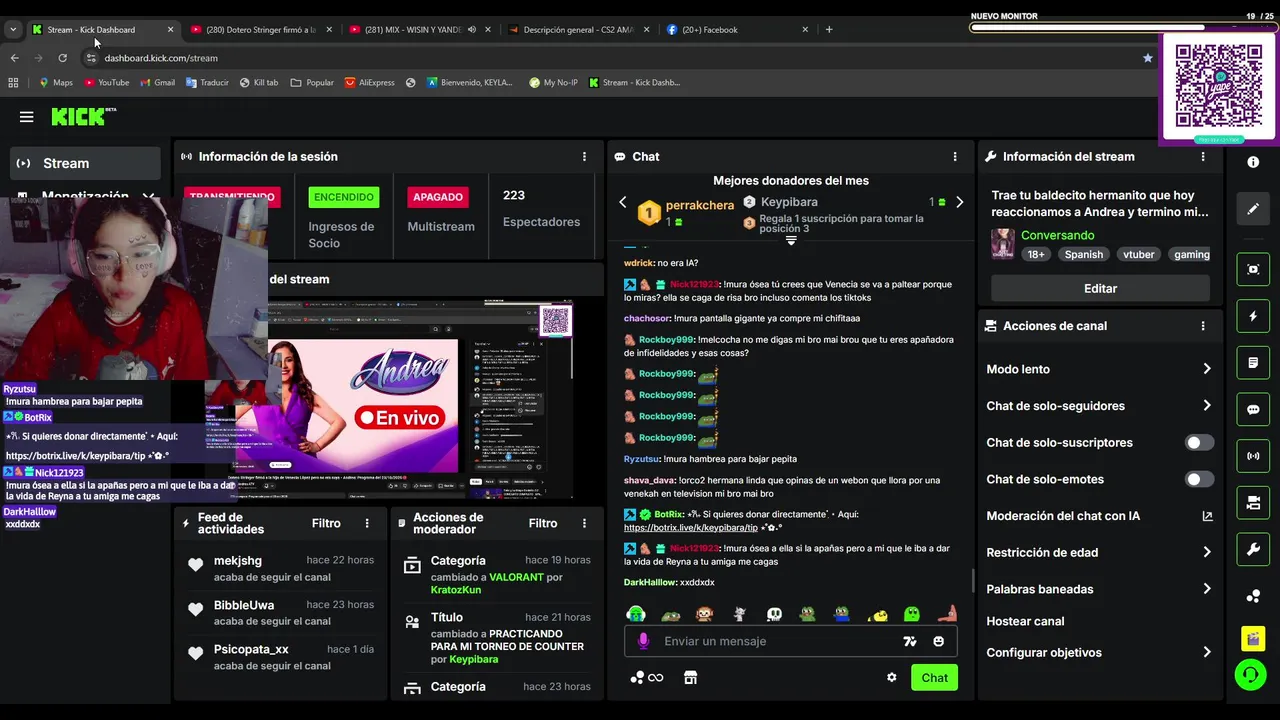Image resolution: width=1280 pixels, height=720 pixels.
Task: Click the 223 Espectadores counter
Action: tap(541, 208)
